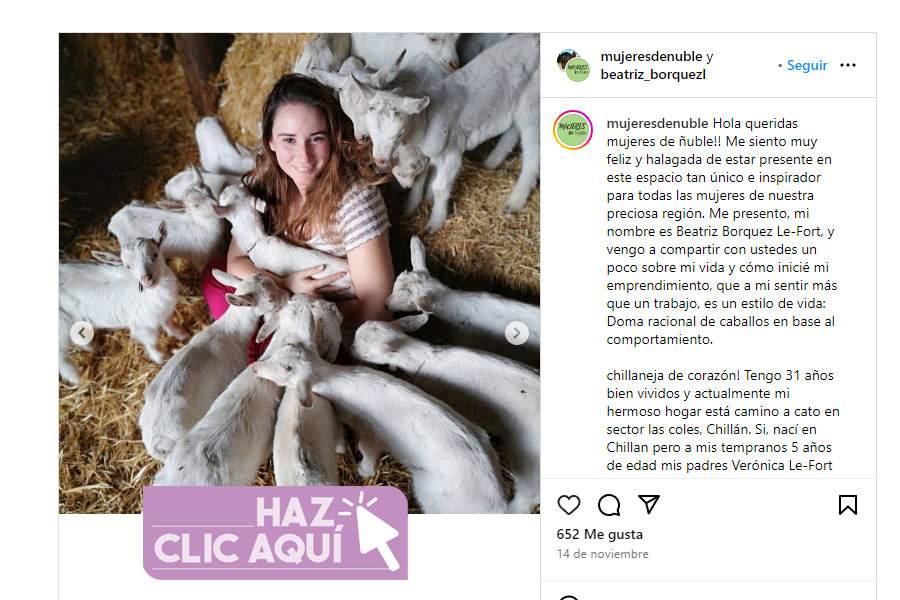
Task: Open the 14 de noviembre date link
Action: 602,554
